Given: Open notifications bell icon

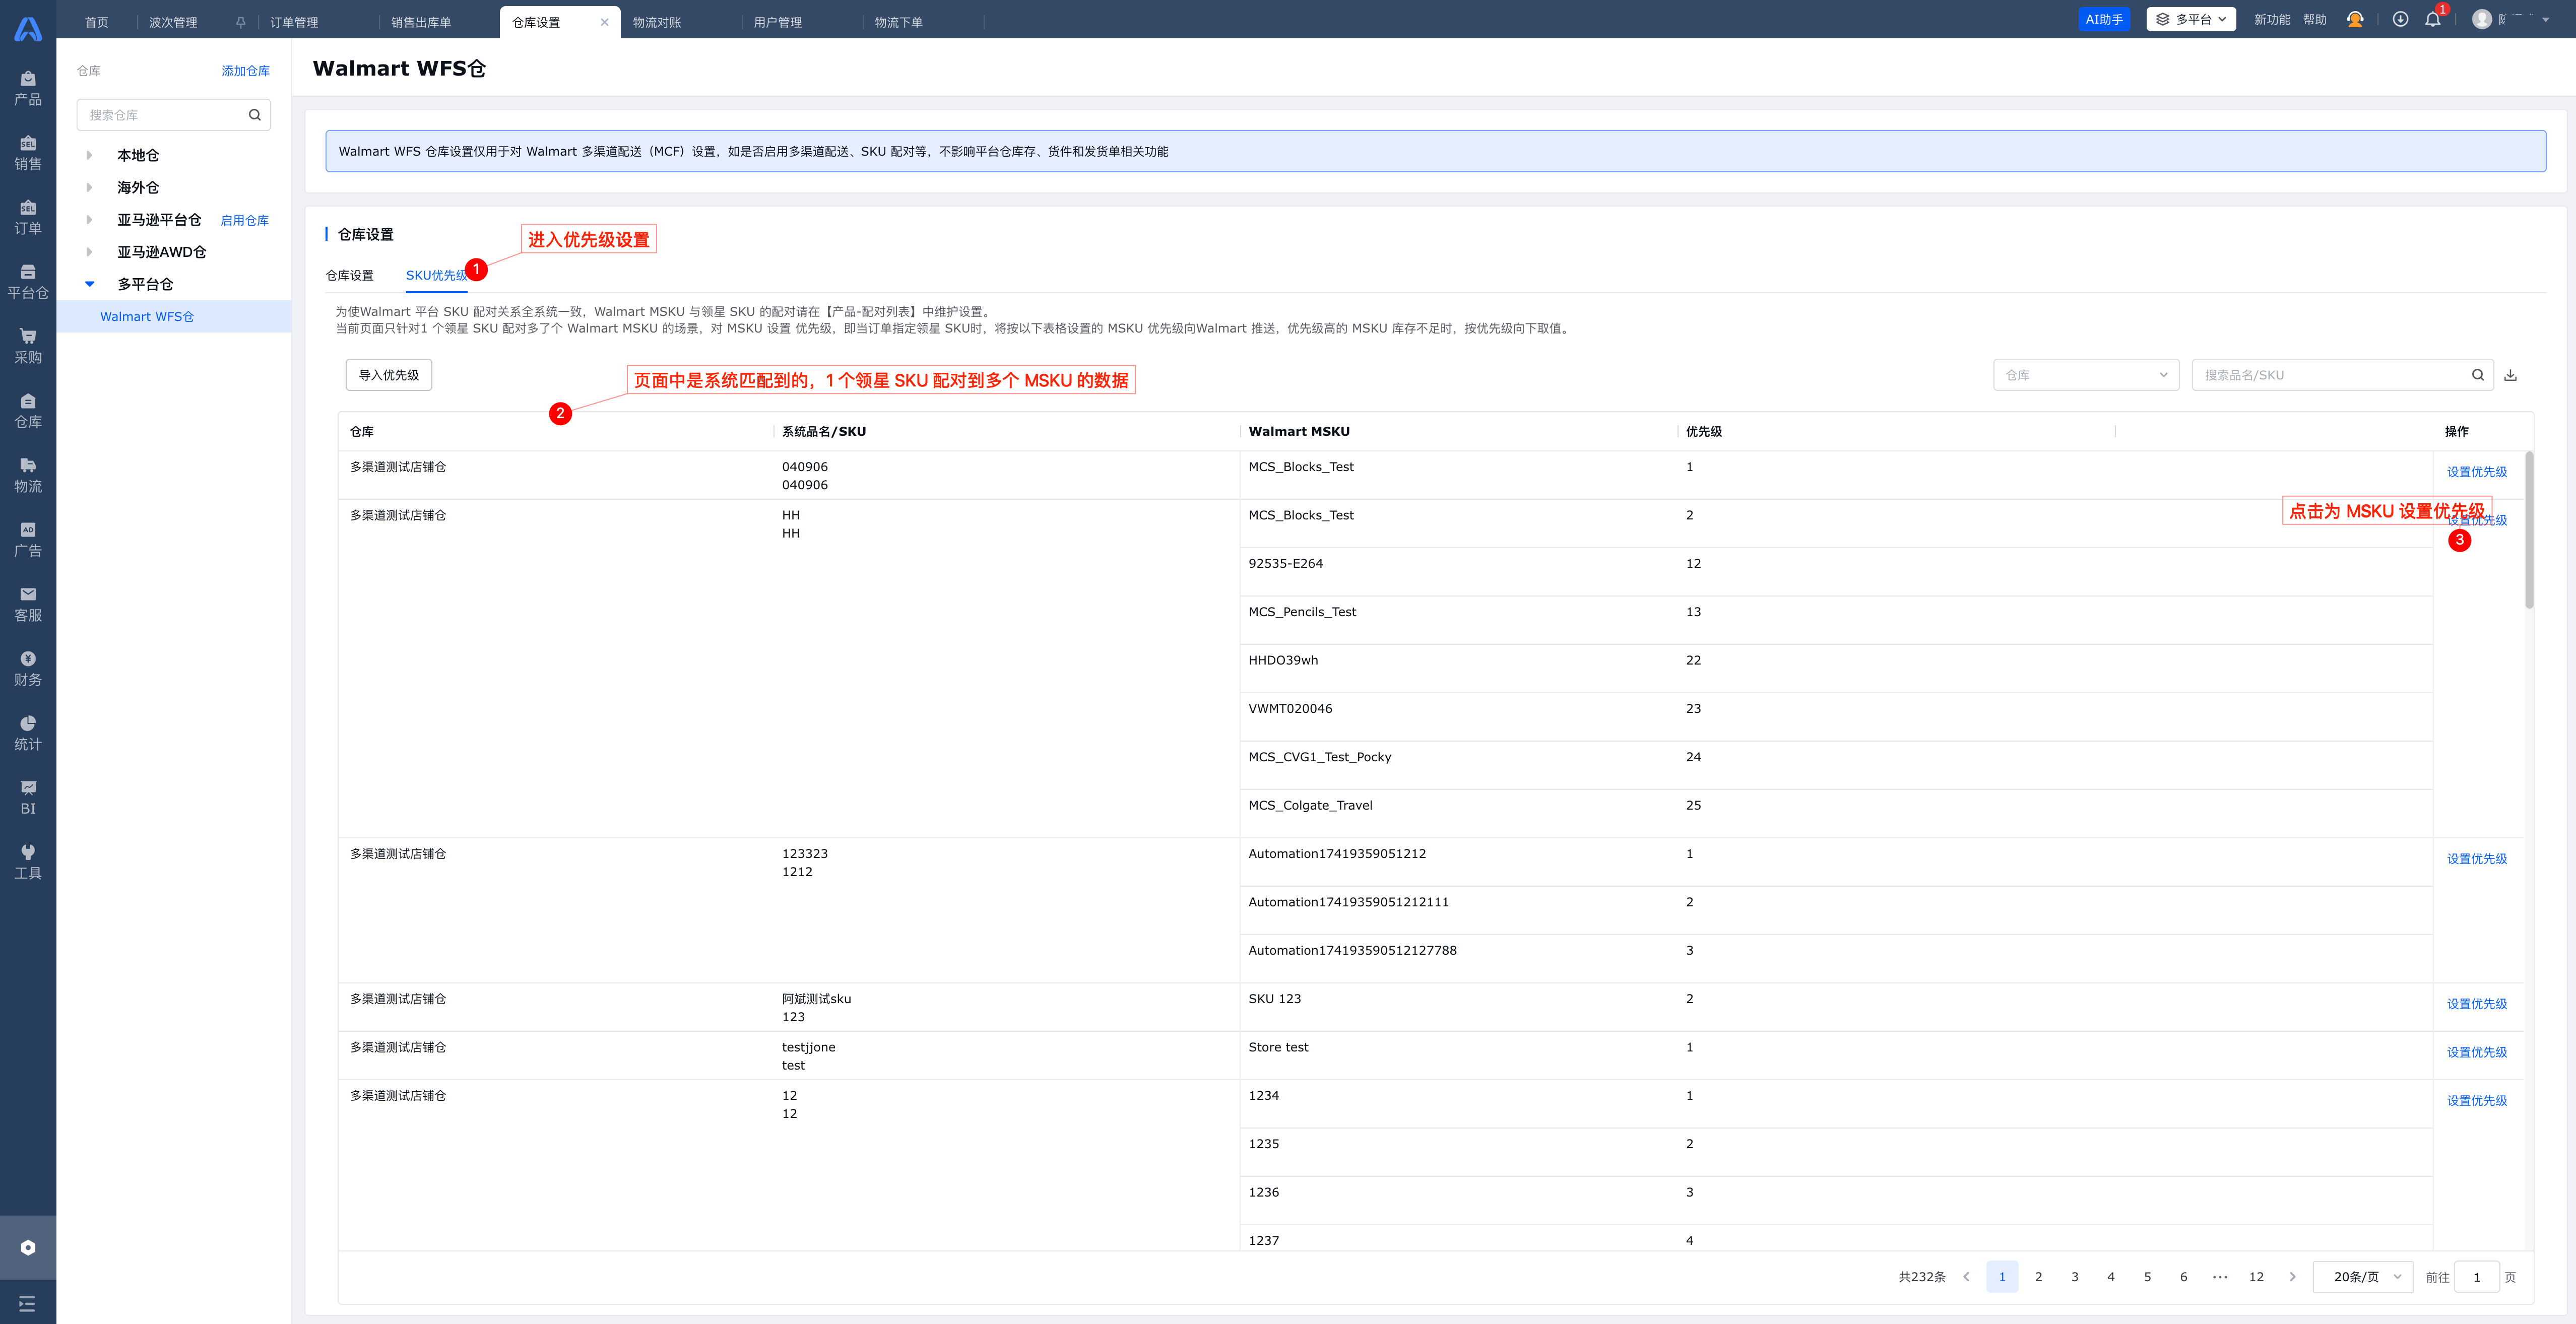Looking at the screenshot, I should [x=2433, y=19].
